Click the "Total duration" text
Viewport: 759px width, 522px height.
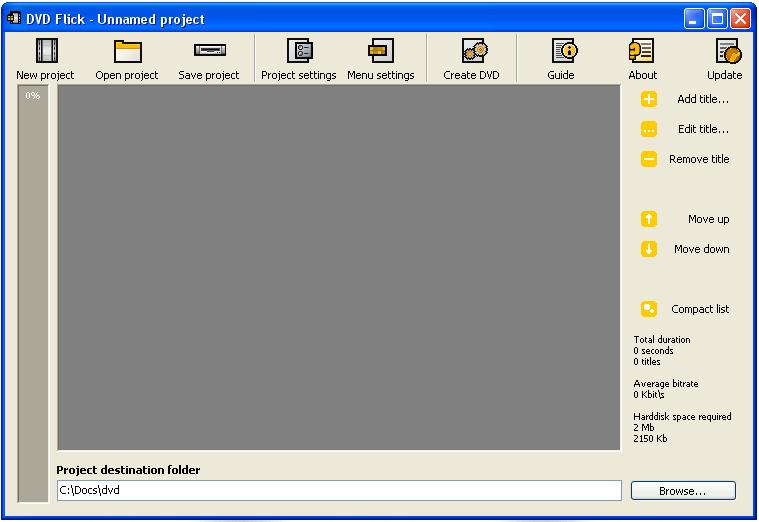(662, 339)
